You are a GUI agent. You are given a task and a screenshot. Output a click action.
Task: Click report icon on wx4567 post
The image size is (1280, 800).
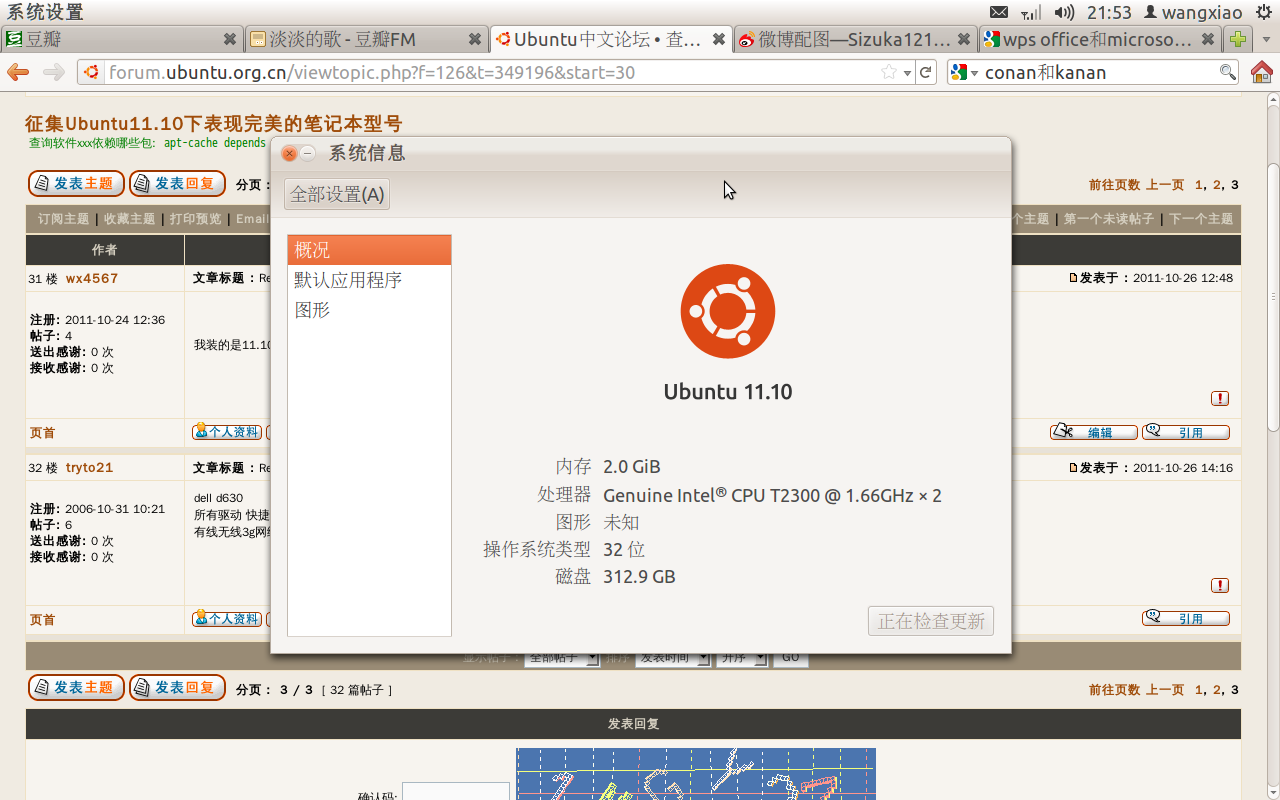[1220, 398]
